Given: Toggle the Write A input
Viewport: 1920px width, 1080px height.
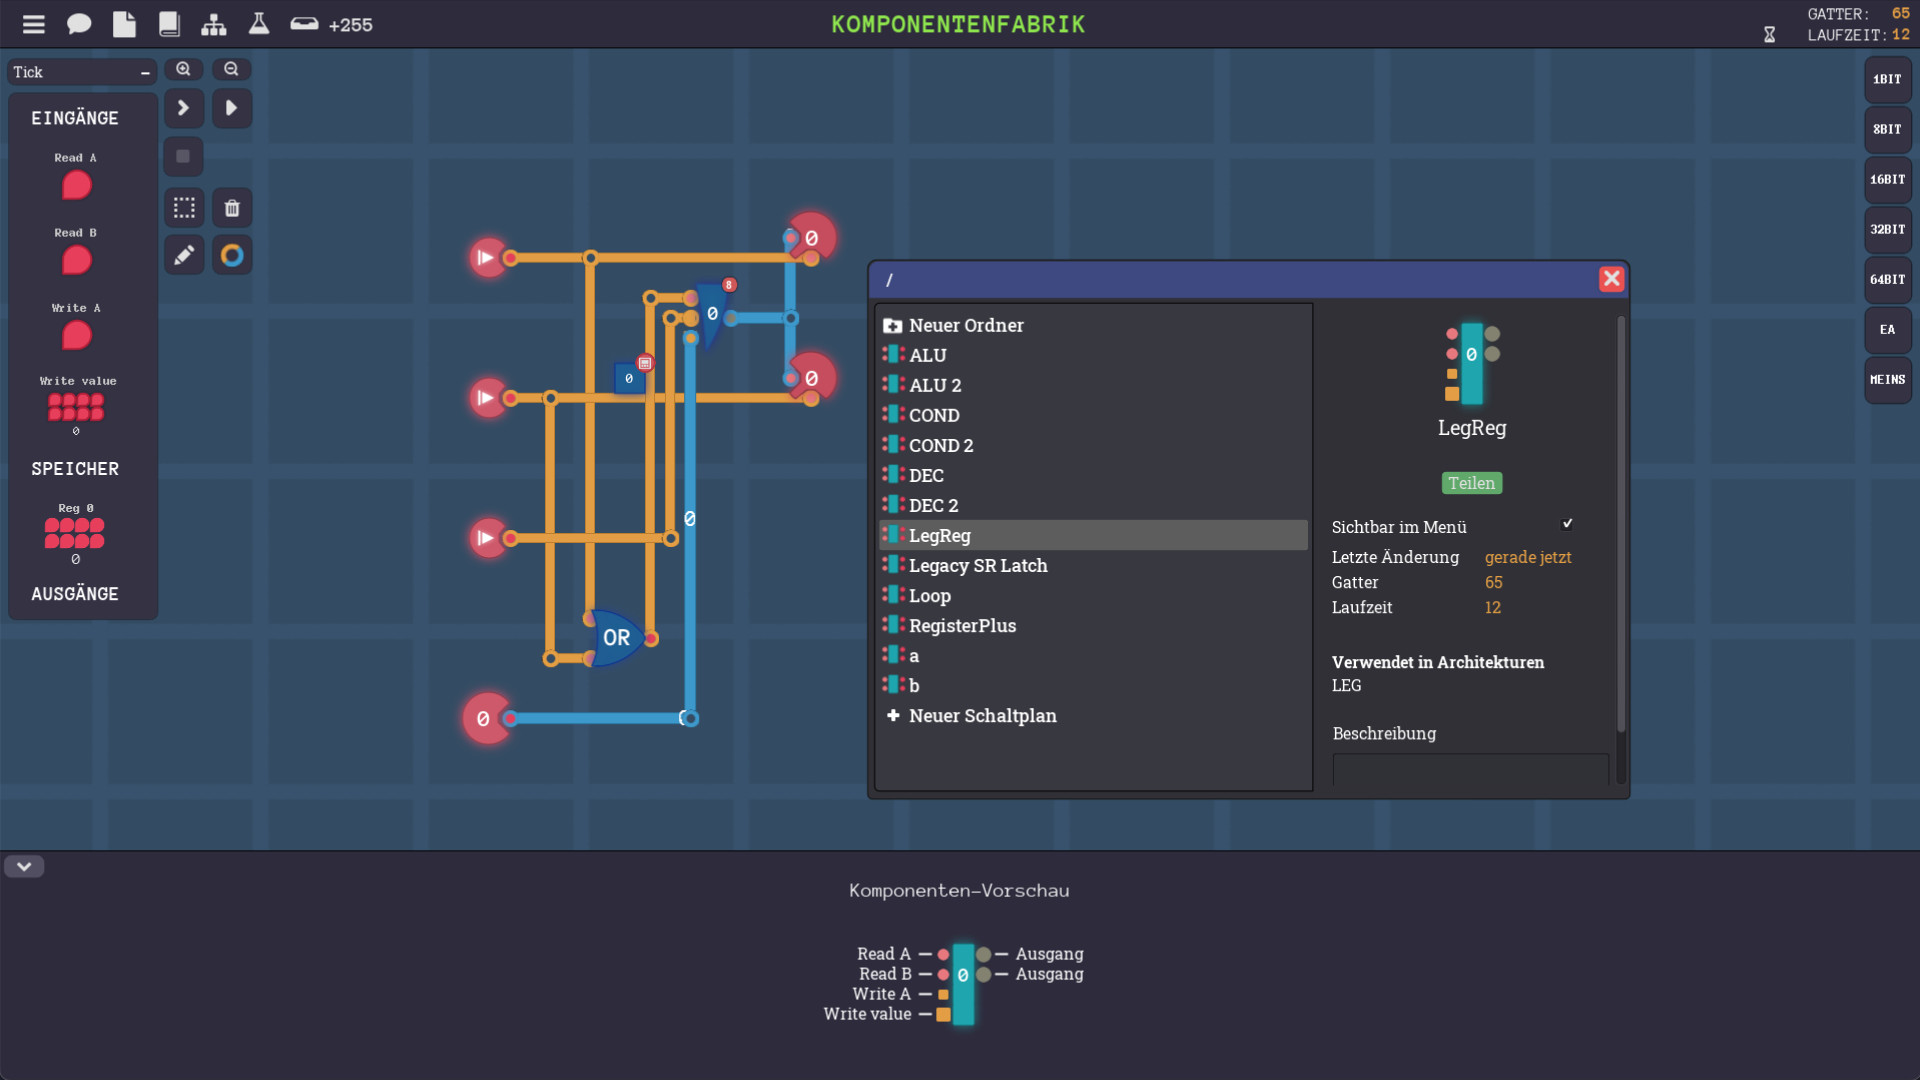Looking at the screenshot, I should click(x=76, y=335).
